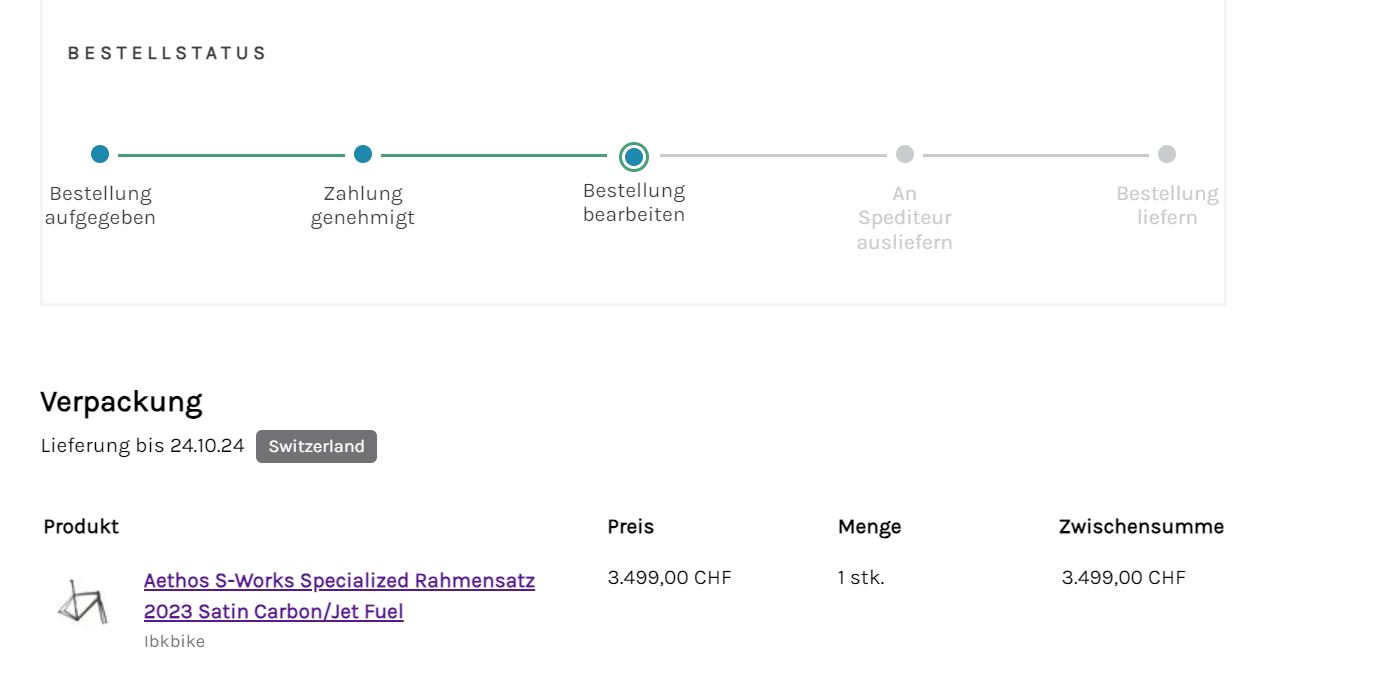Click the active Bestellung bearbeiten step circle

[x=634, y=157]
